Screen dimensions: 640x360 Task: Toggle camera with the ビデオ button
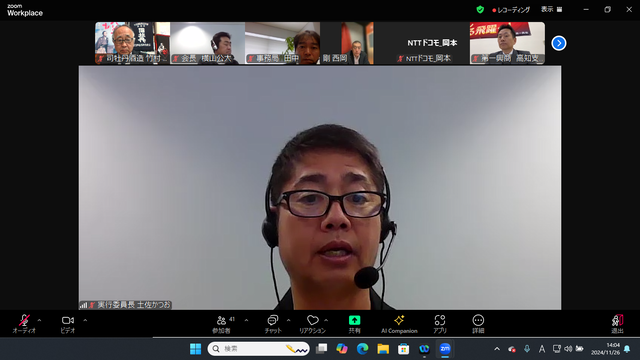68,324
